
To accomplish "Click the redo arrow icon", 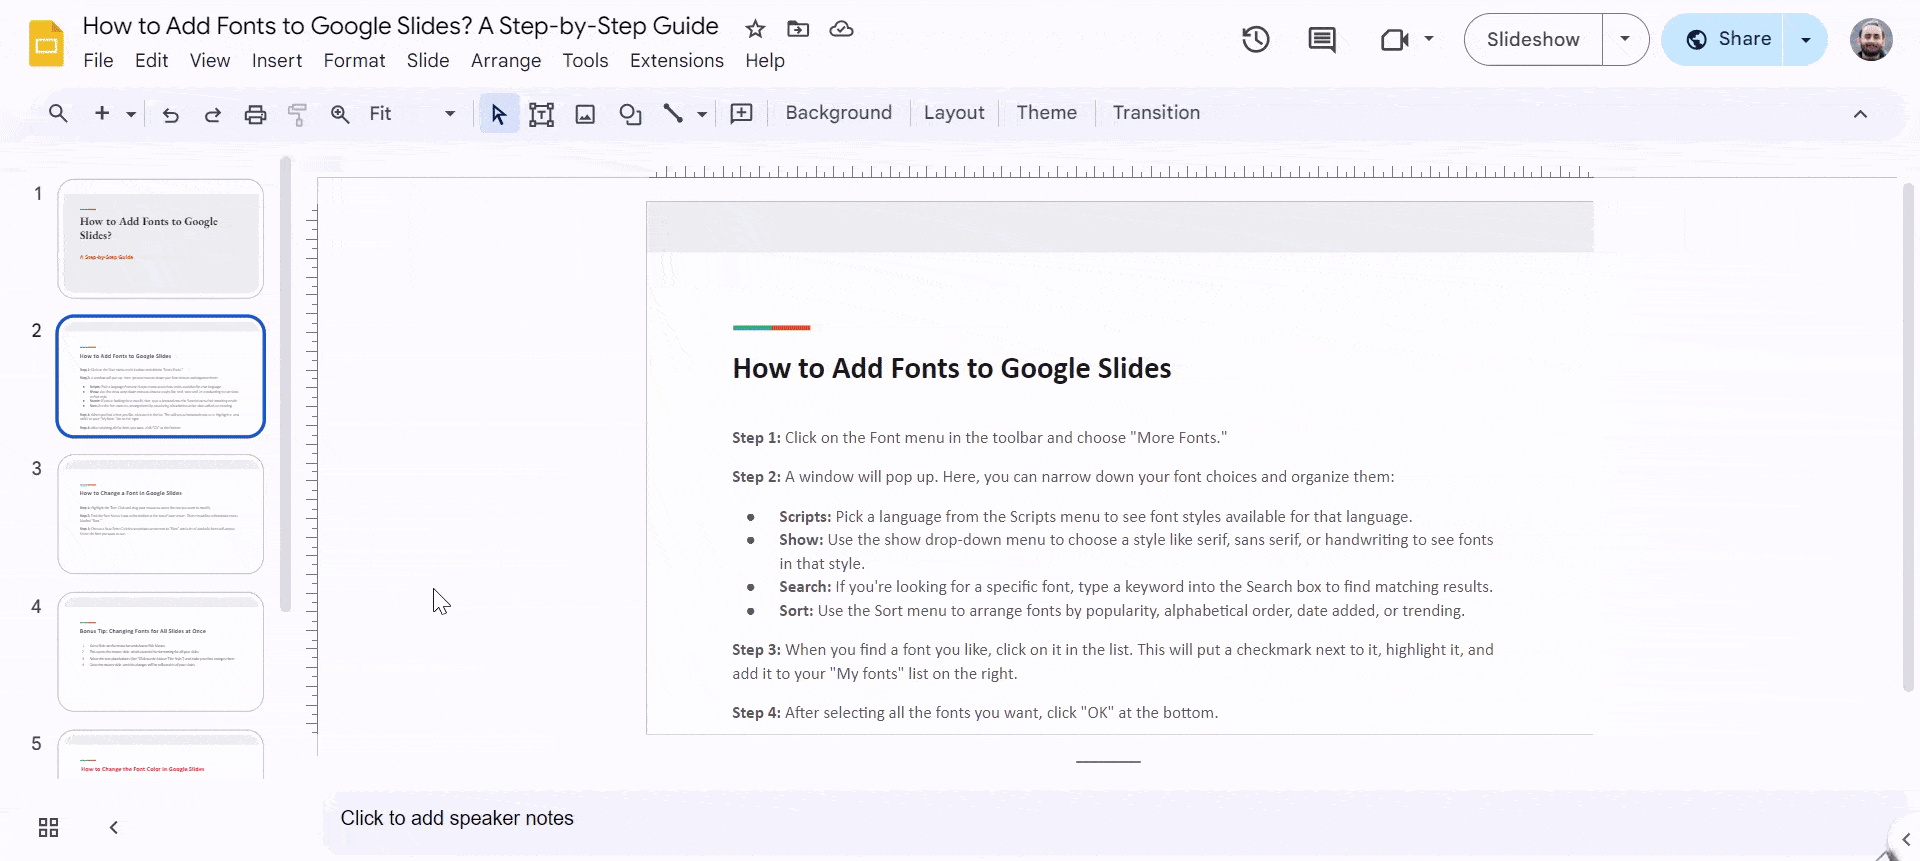I will point(212,115).
